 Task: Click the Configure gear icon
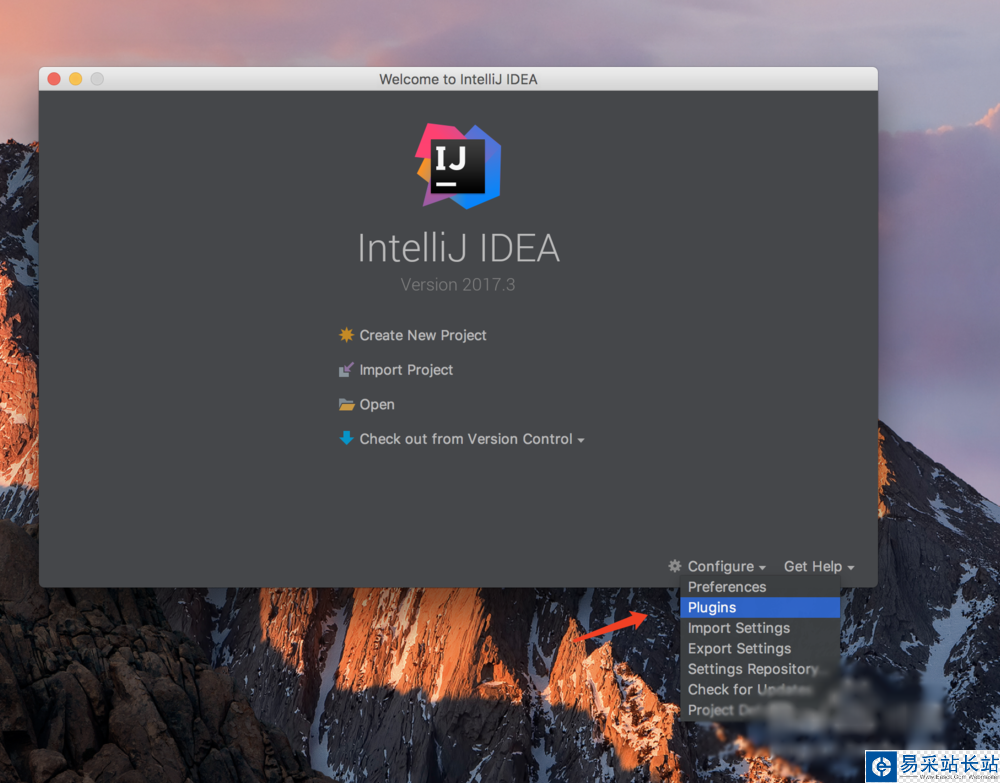click(675, 566)
